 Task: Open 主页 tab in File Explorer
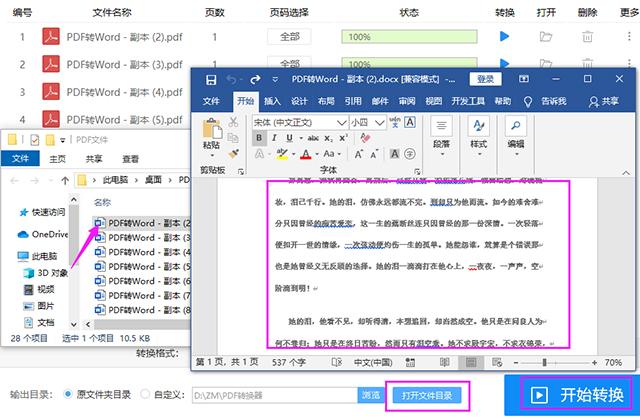click(x=58, y=159)
